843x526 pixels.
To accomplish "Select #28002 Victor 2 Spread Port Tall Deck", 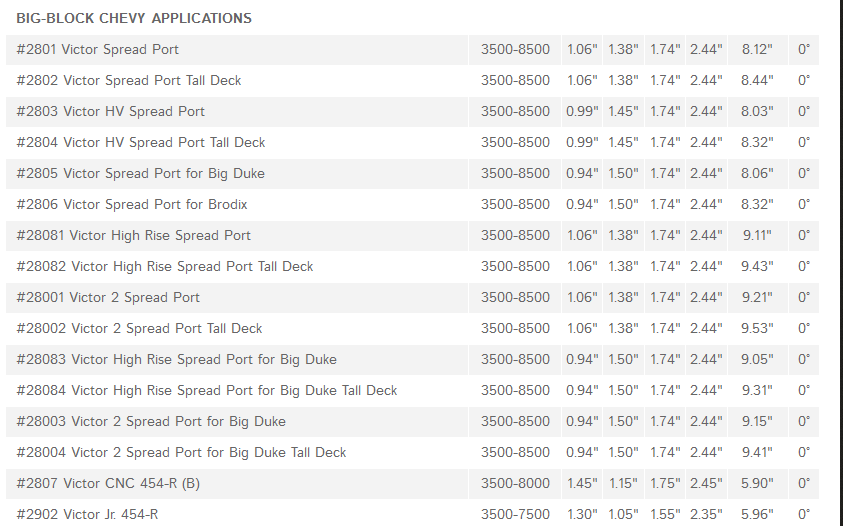I will click(139, 328).
